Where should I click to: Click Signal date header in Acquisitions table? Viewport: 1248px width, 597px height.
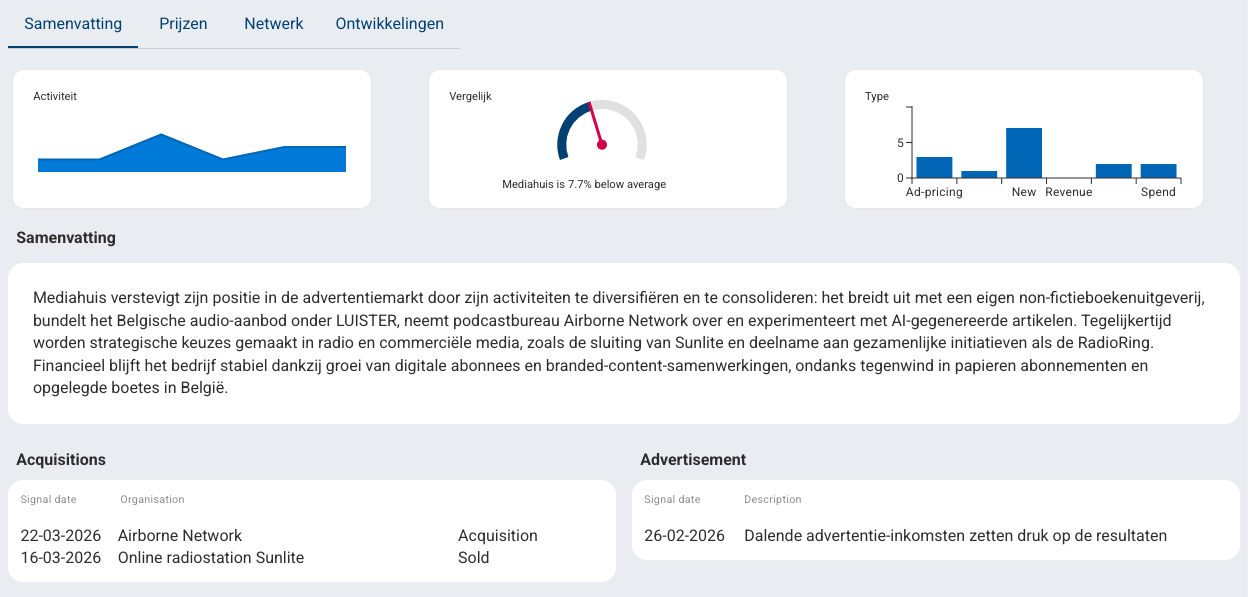coord(48,499)
